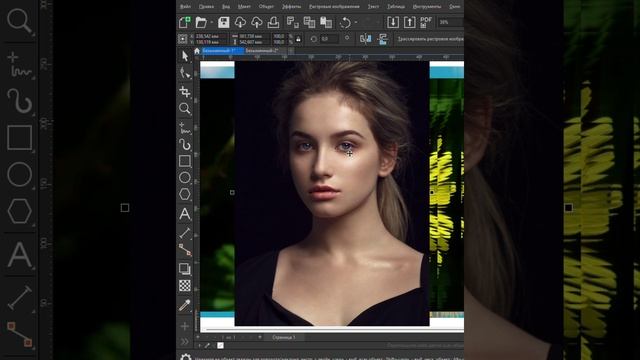
Task: Select the Crop tool
Action: click(x=185, y=91)
